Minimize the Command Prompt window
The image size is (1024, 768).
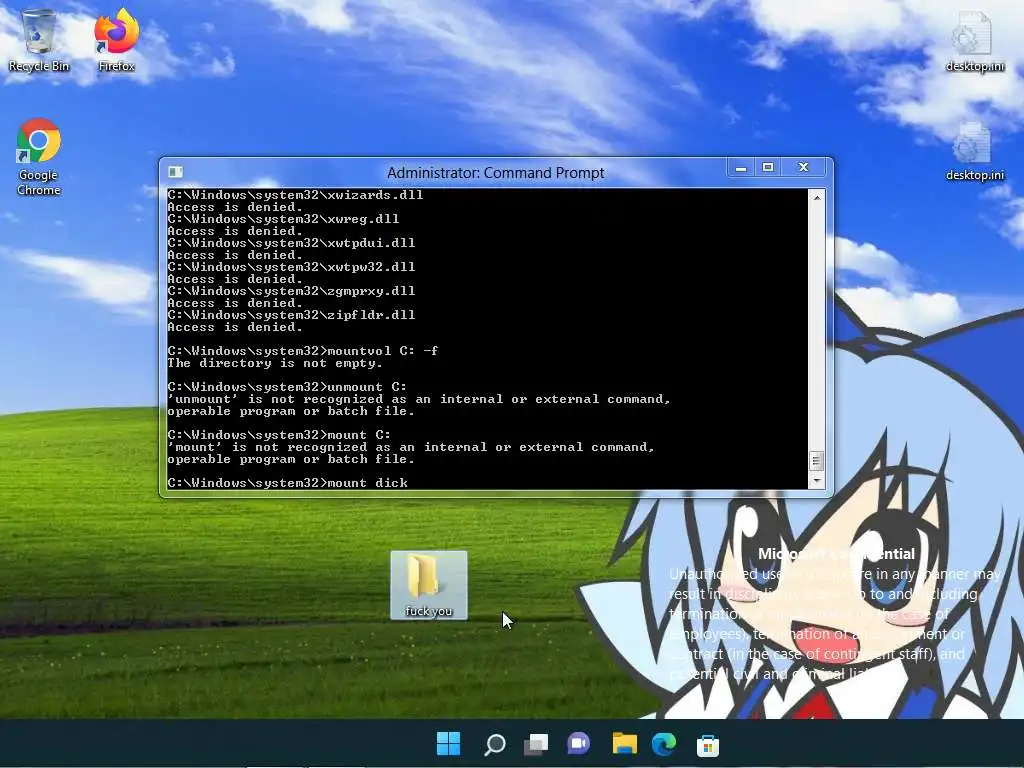tap(741, 168)
